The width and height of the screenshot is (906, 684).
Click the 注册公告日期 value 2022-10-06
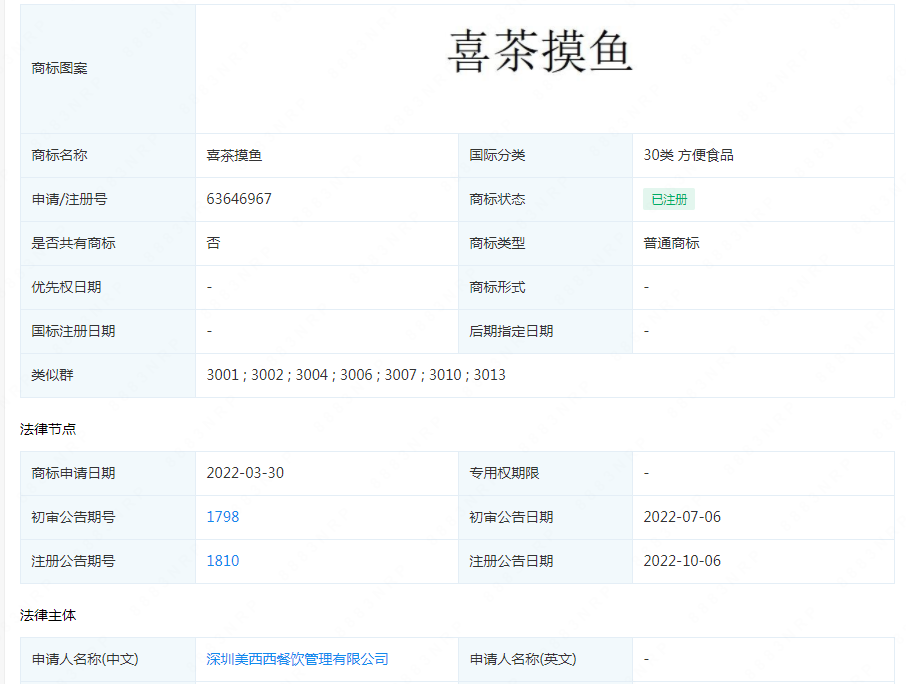coord(685,561)
